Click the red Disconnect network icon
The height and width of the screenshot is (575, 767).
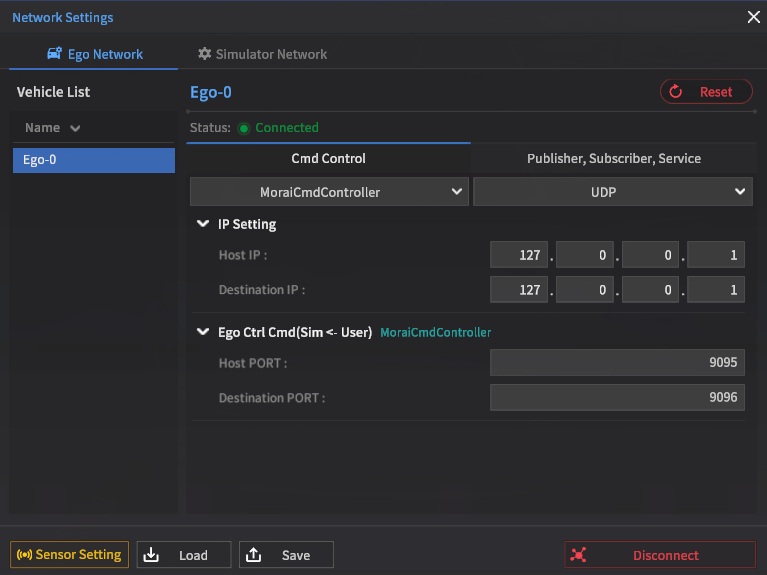point(578,555)
